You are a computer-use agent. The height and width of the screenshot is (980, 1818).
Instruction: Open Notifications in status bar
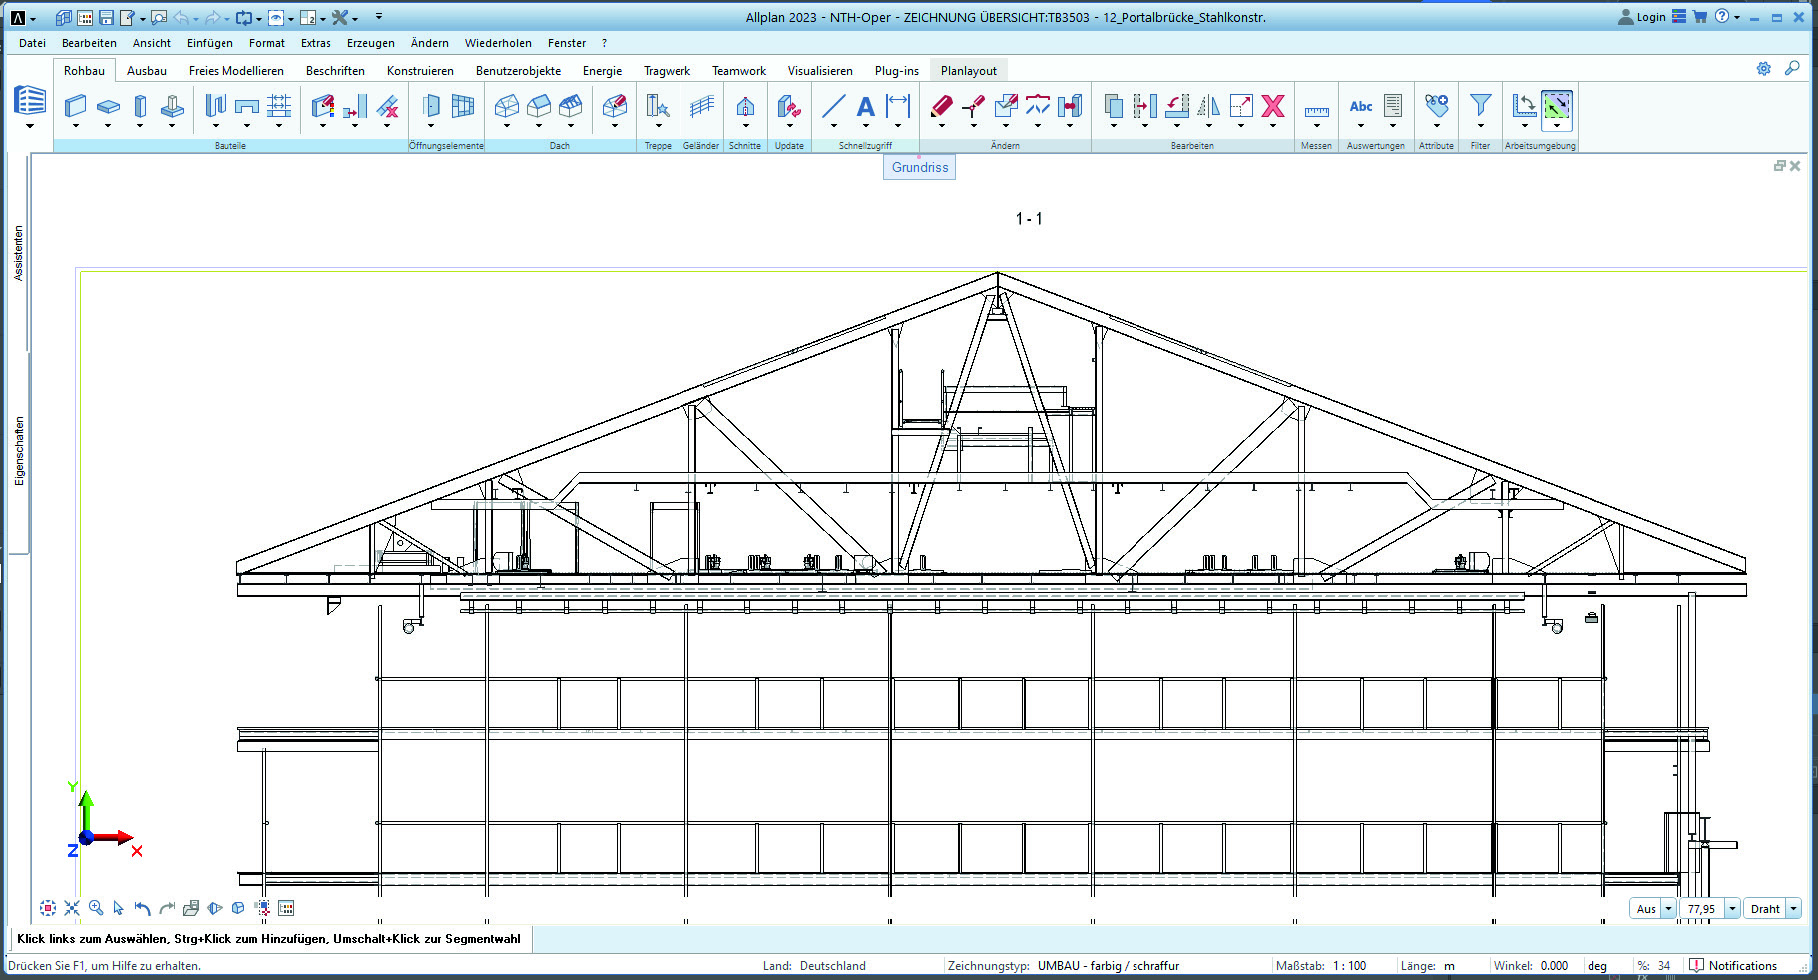(x=1734, y=965)
